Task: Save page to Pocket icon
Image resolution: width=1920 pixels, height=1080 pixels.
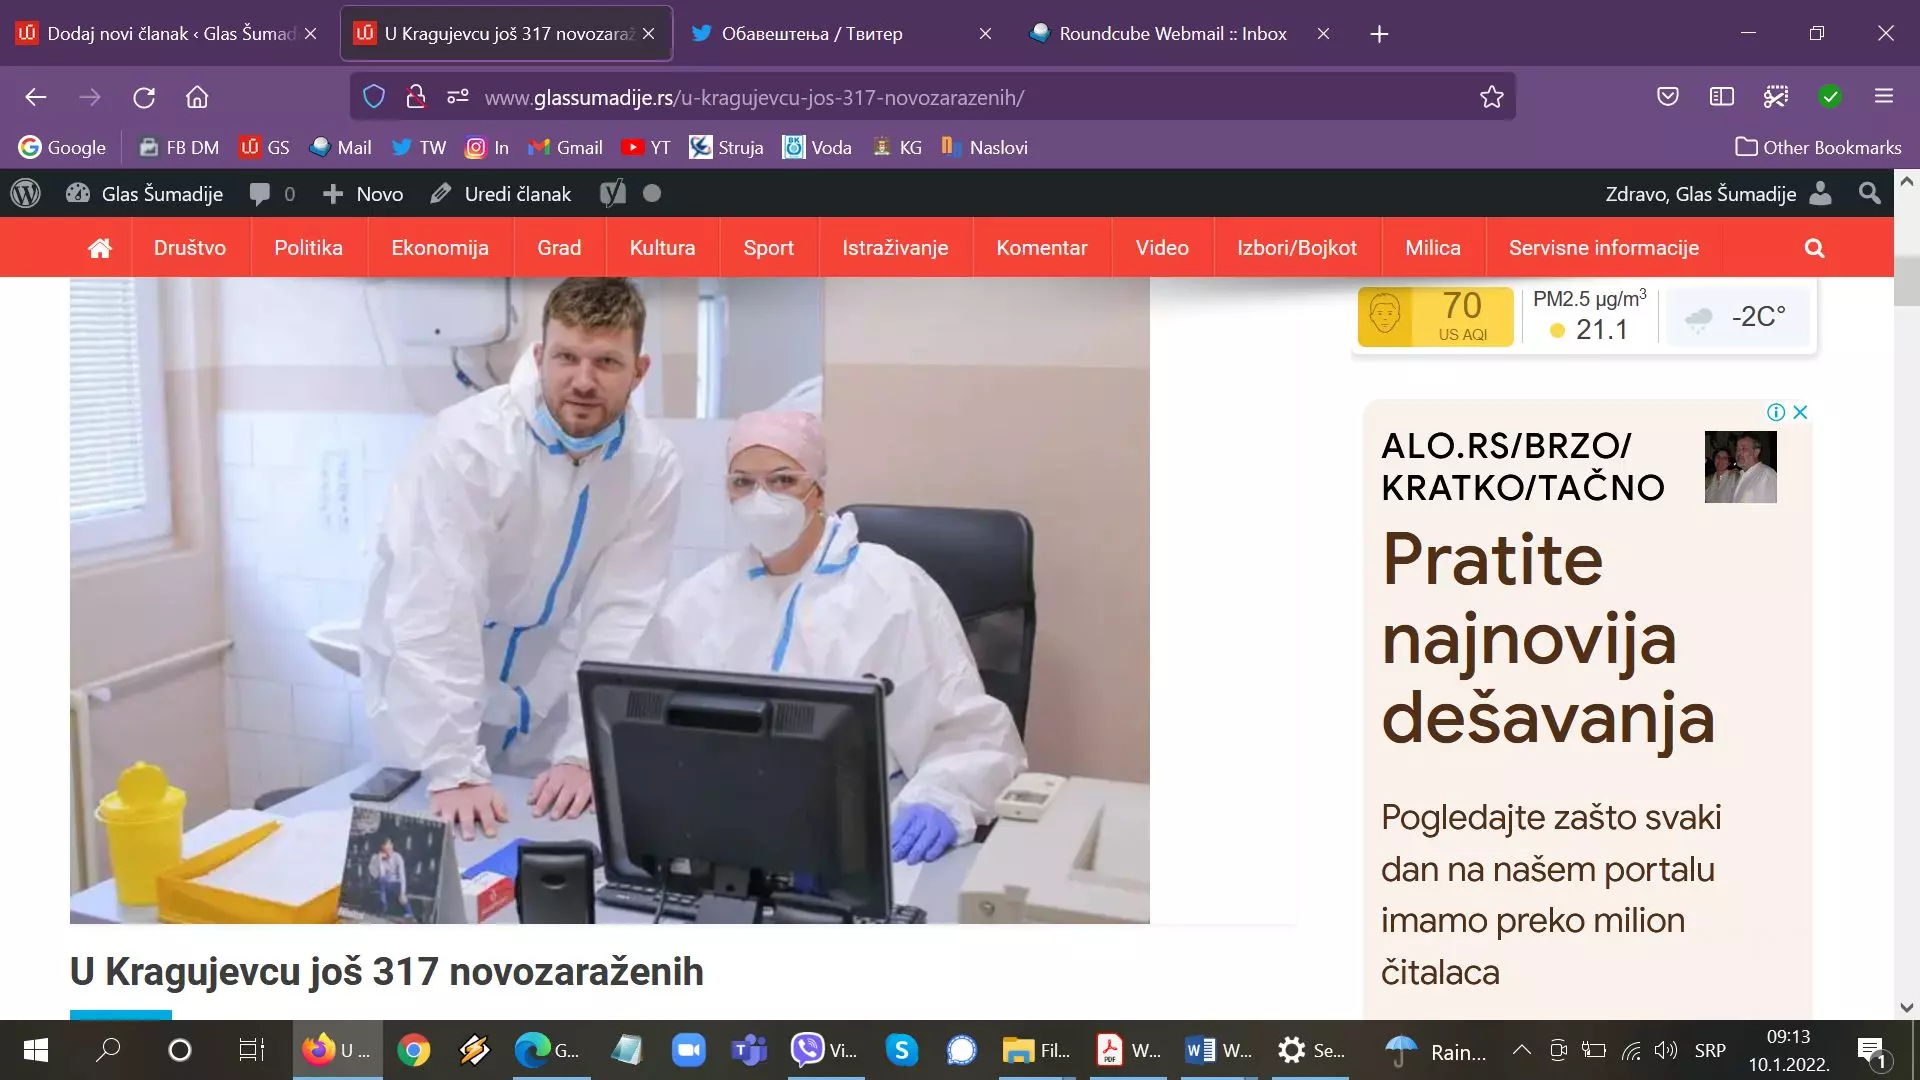Action: tap(1667, 97)
